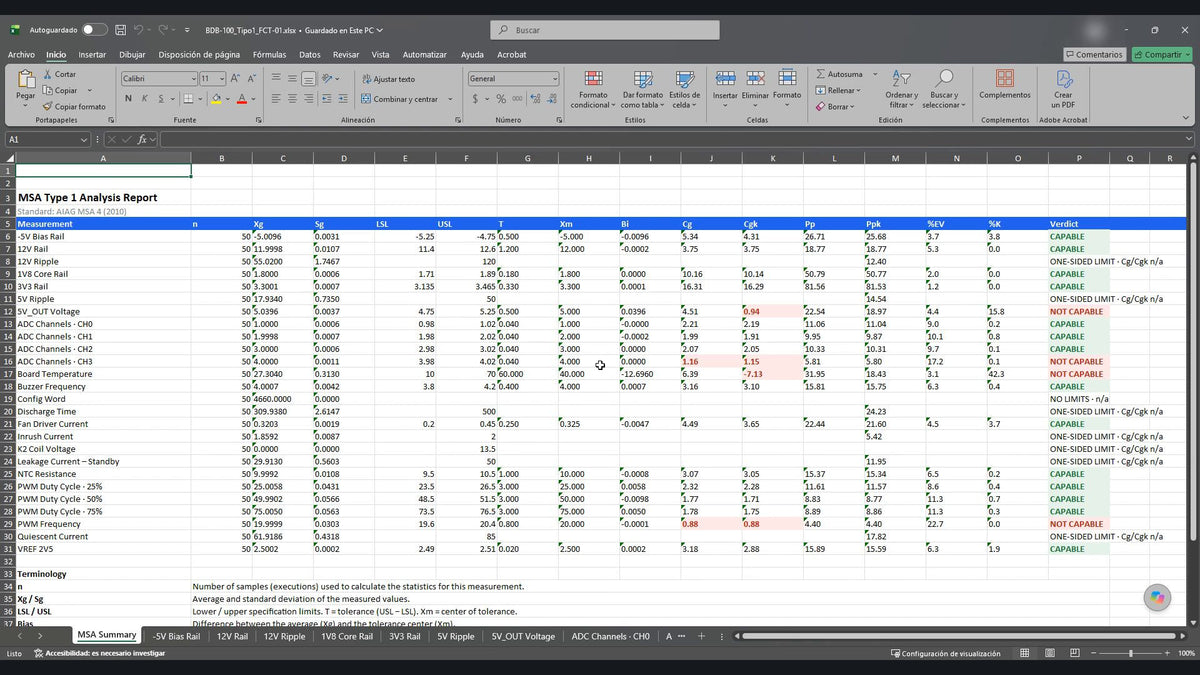Switch to 5V_OUT Voltage sheet tab

click(x=522, y=636)
